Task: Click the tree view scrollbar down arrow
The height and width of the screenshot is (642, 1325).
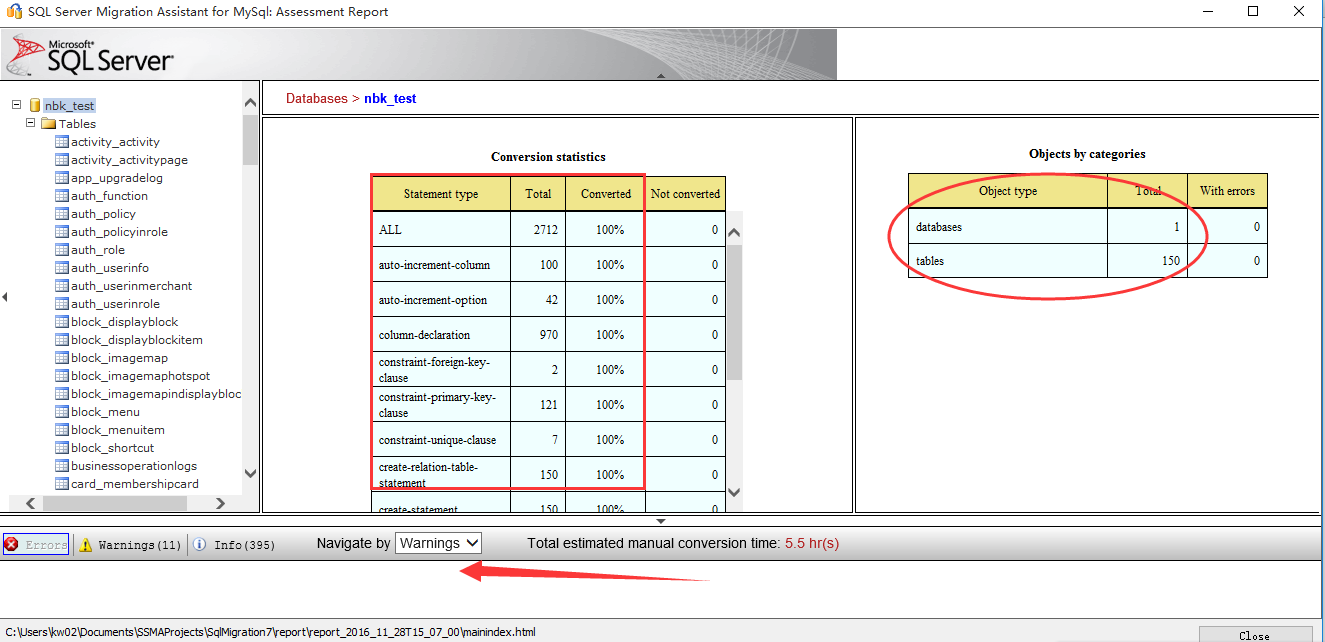Action: pos(251,473)
